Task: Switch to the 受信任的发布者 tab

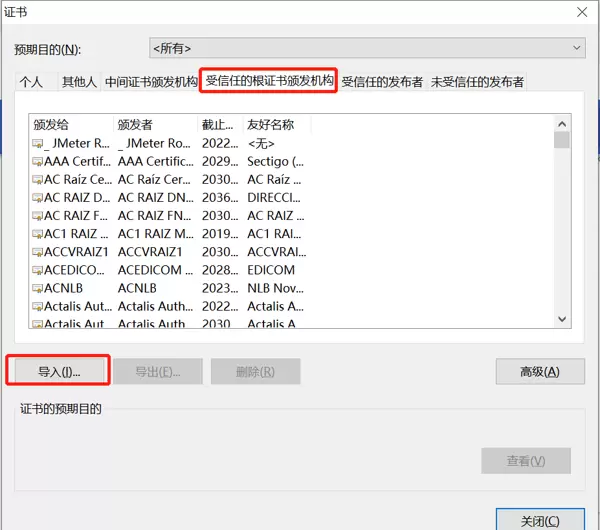Action: 382,82
